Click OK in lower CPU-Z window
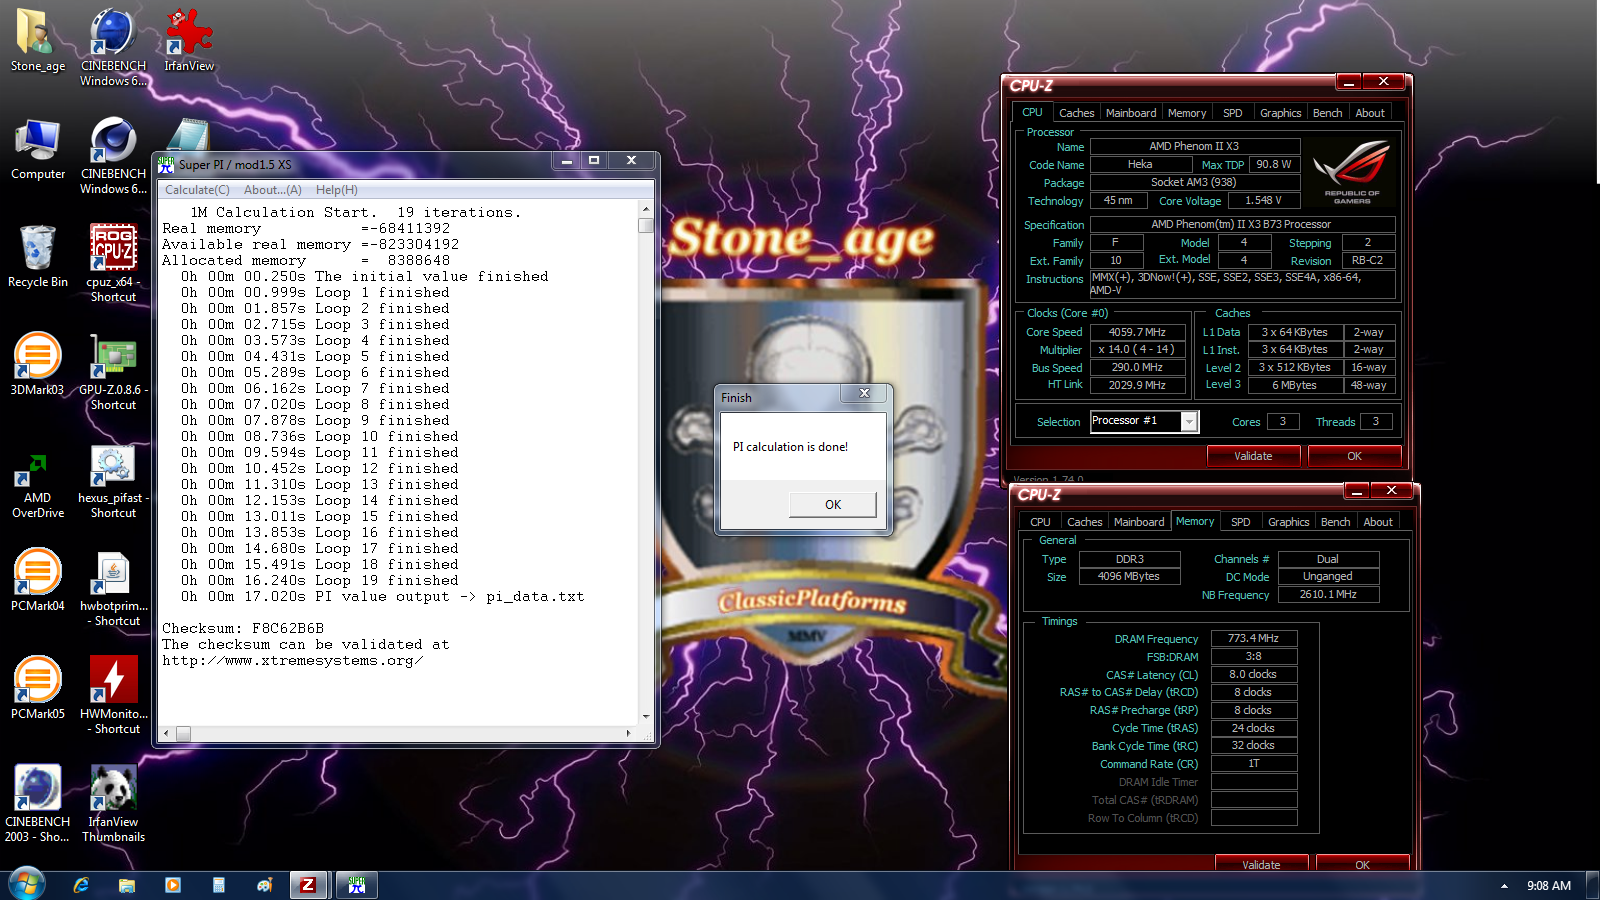The image size is (1602, 906). (1362, 864)
